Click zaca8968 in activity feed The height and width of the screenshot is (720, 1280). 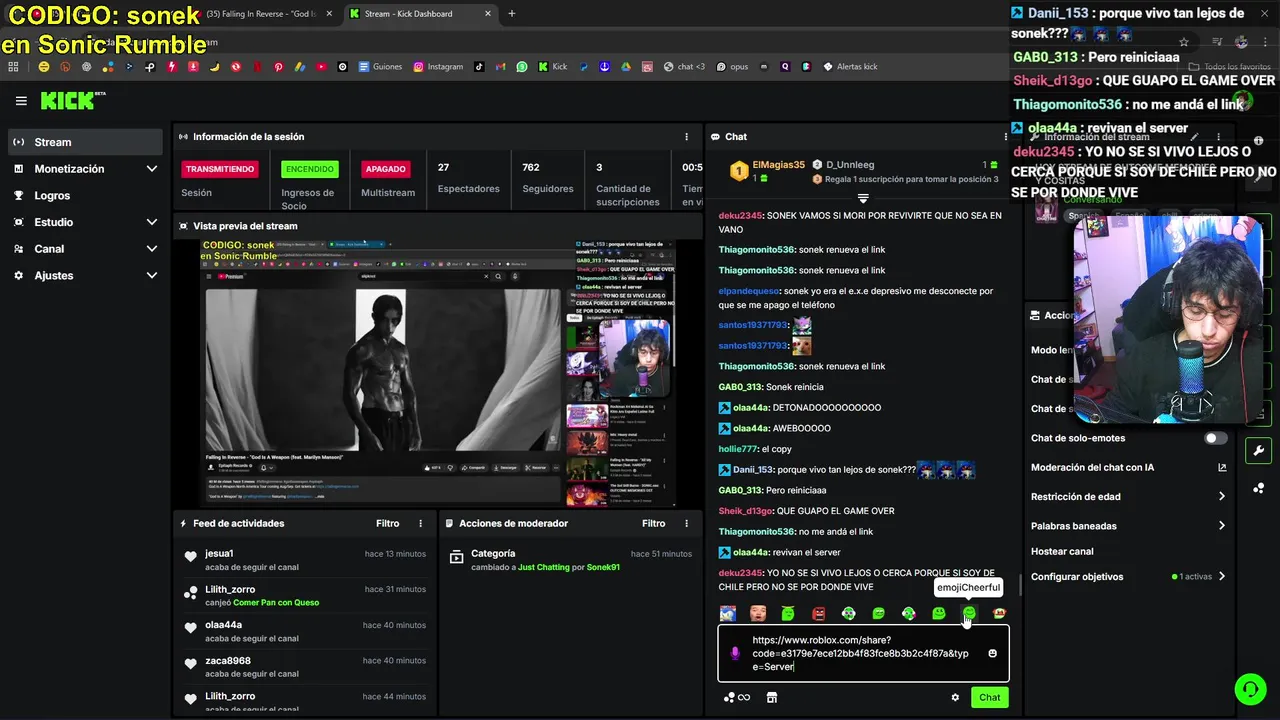(x=228, y=661)
